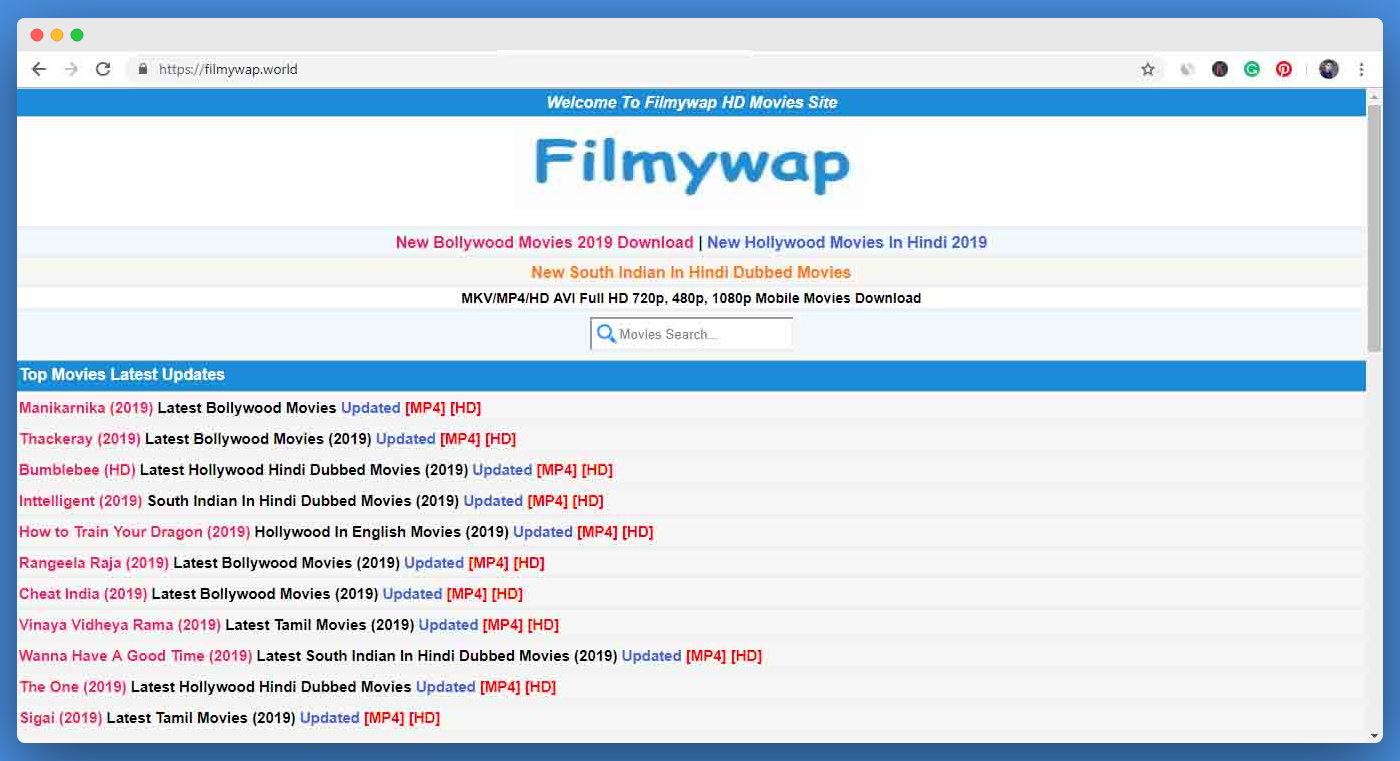Click the Filmywap logo image
Viewport: 1400px width, 761px height.
[x=692, y=166]
